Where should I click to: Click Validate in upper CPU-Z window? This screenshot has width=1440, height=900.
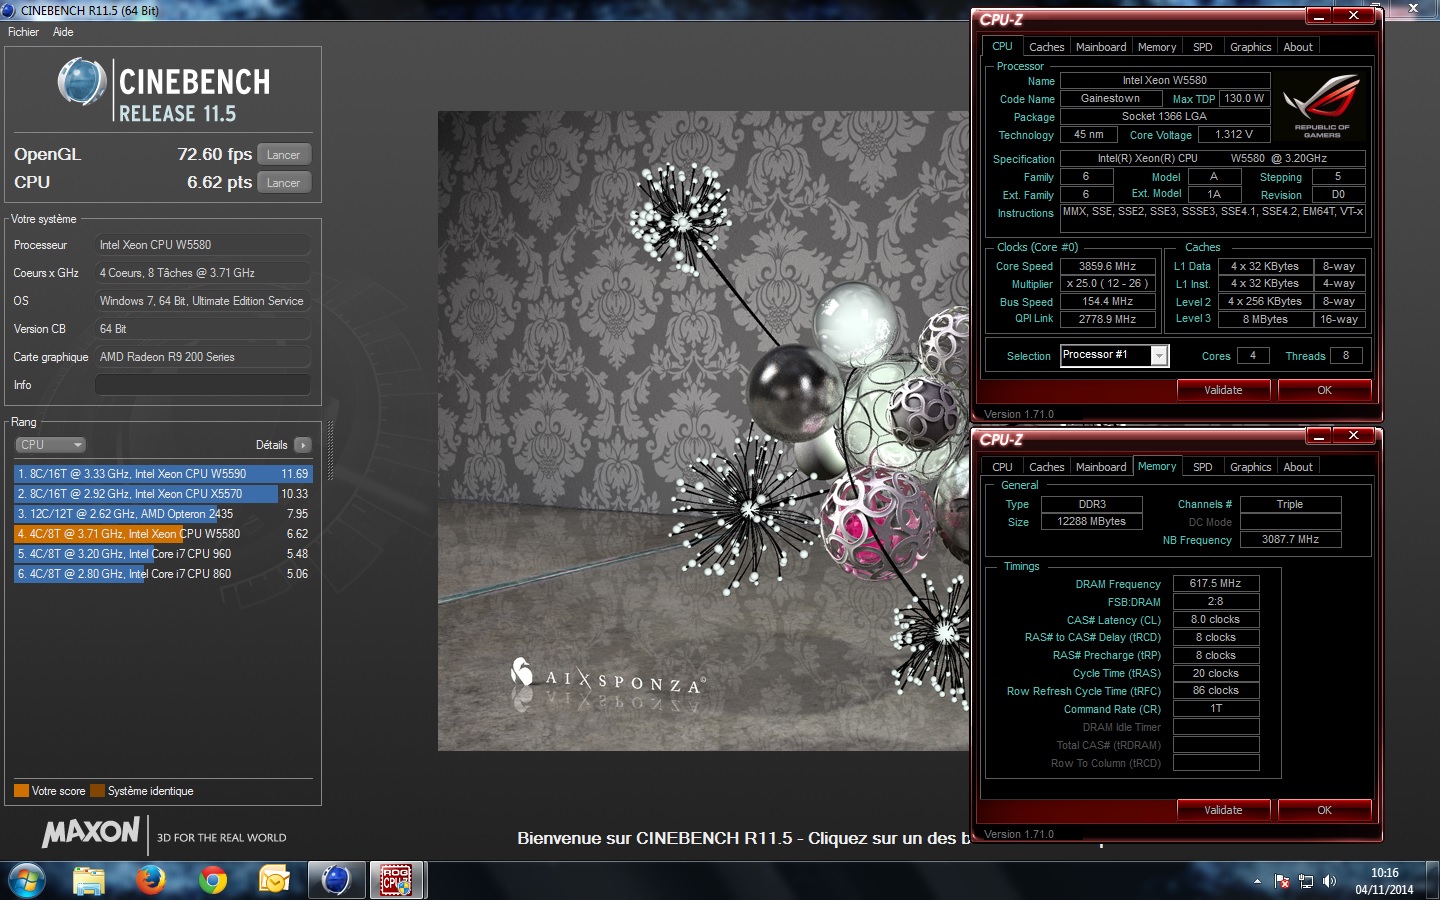pos(1223,390)
